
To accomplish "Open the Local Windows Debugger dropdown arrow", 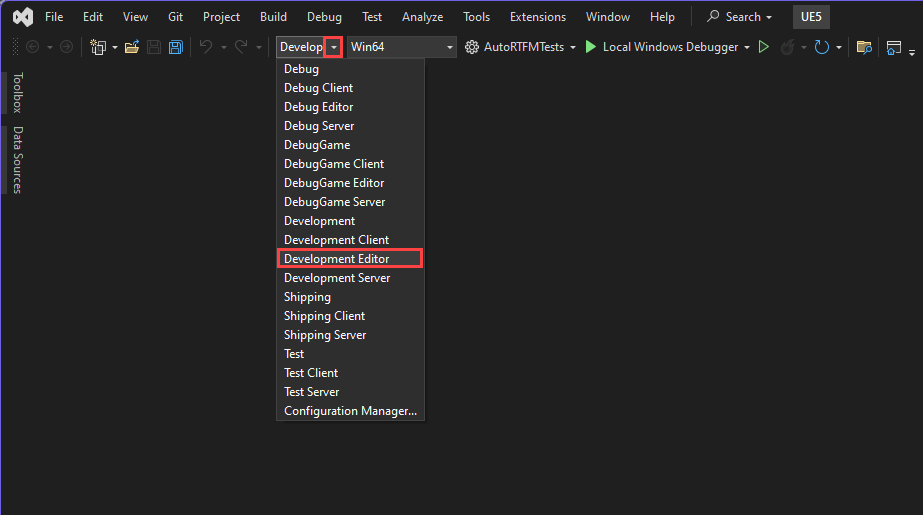I will coord(747,47).
